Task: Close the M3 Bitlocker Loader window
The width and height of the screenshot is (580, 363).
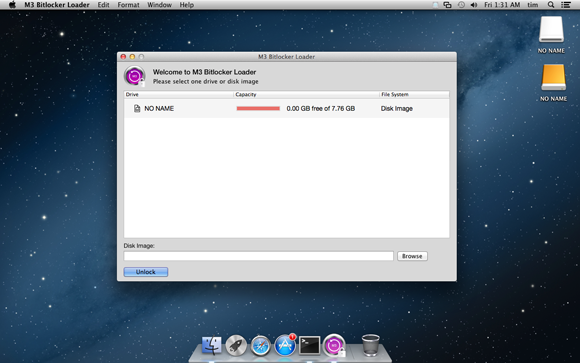Action: (123, 57)
